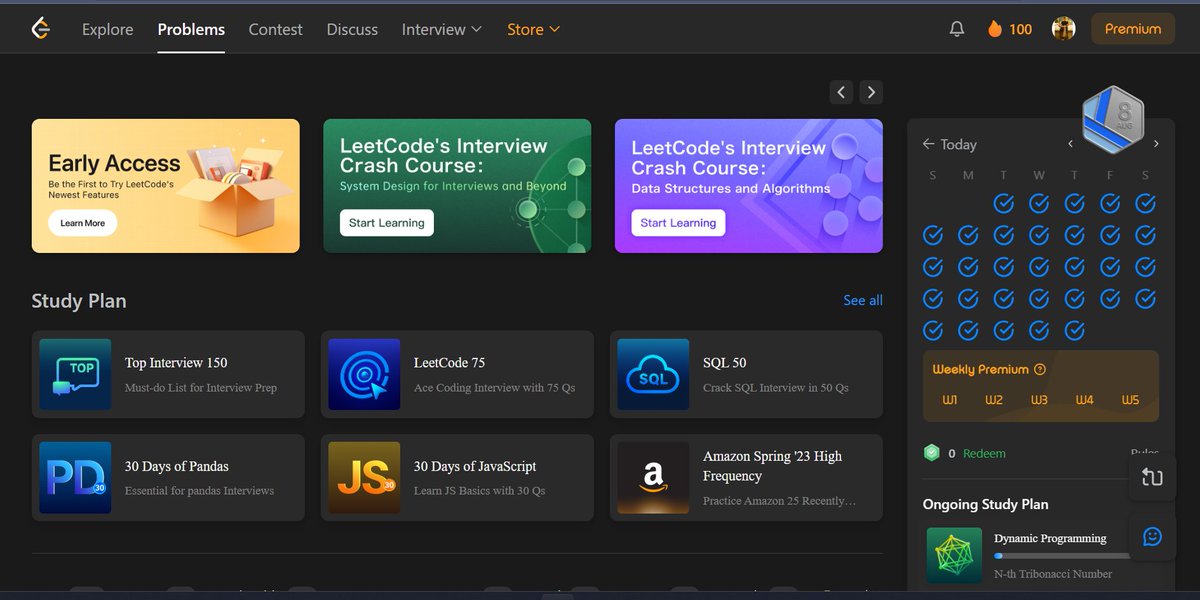Image resolution: width=1200 pixels, height=600 pixels.
Task: Open the Store dropdown menu
Action: coord(533,29)
